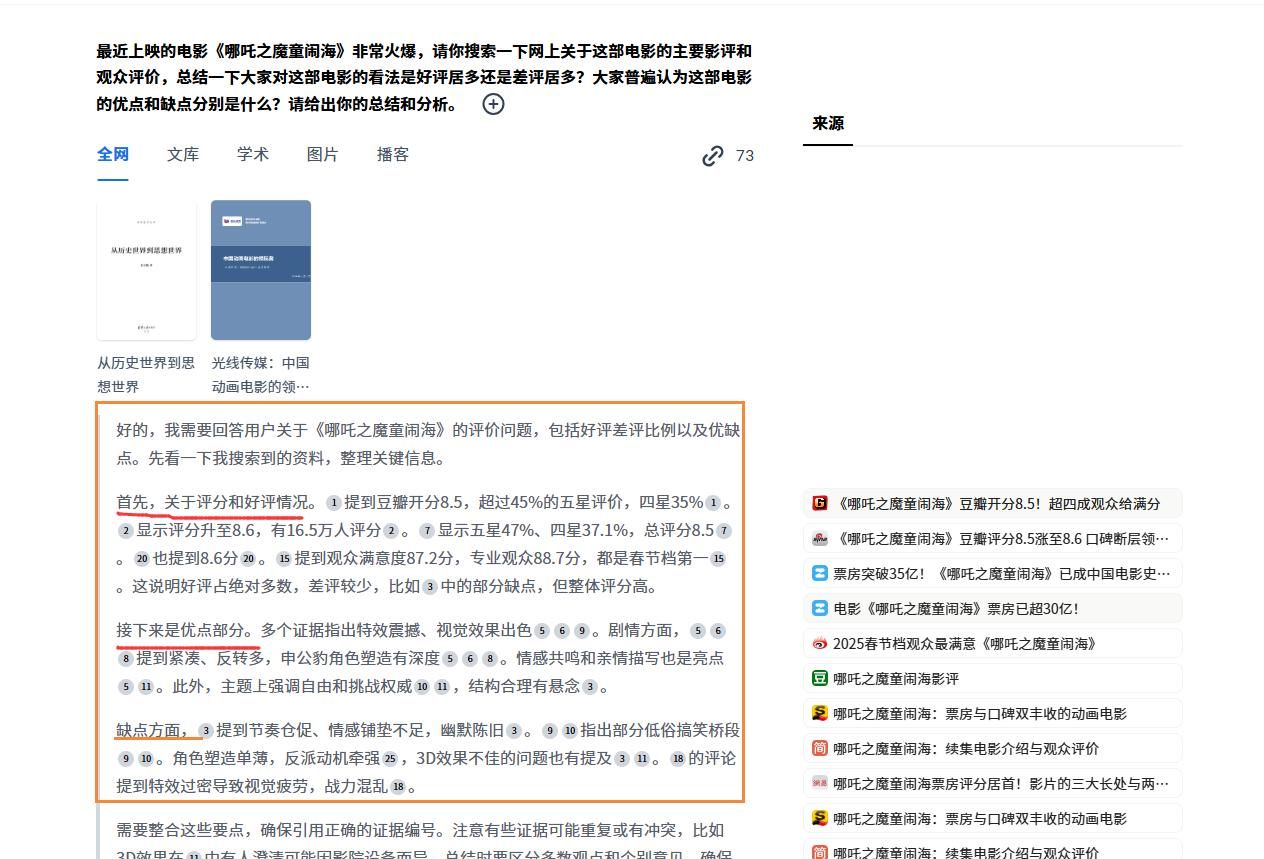Click the NetEase icon beside 票房评分居首 source
The image size is (1264, 859).
(819, 783)
